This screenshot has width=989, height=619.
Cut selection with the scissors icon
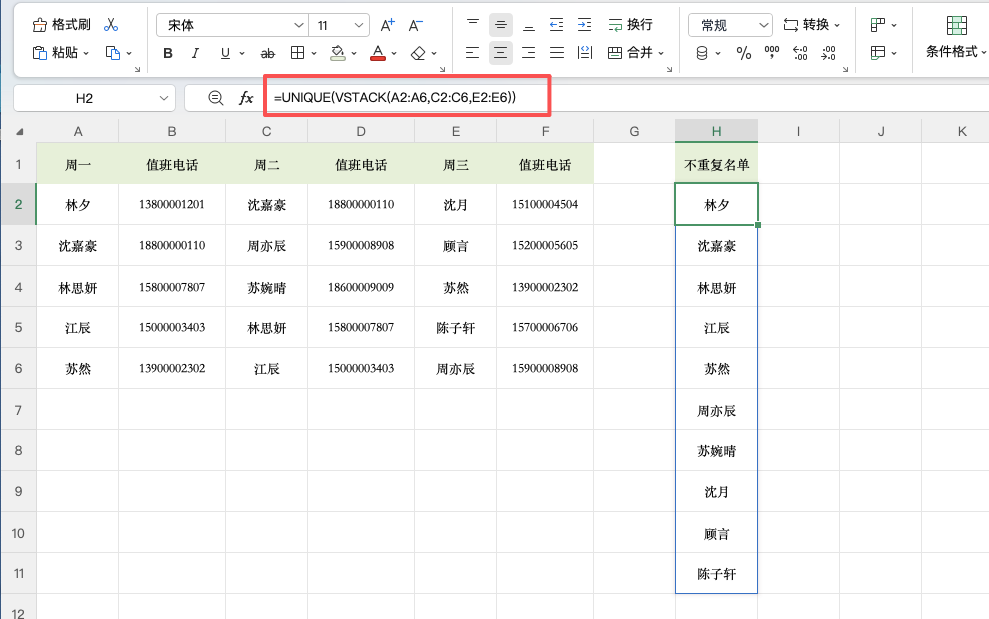pos(111,25)
